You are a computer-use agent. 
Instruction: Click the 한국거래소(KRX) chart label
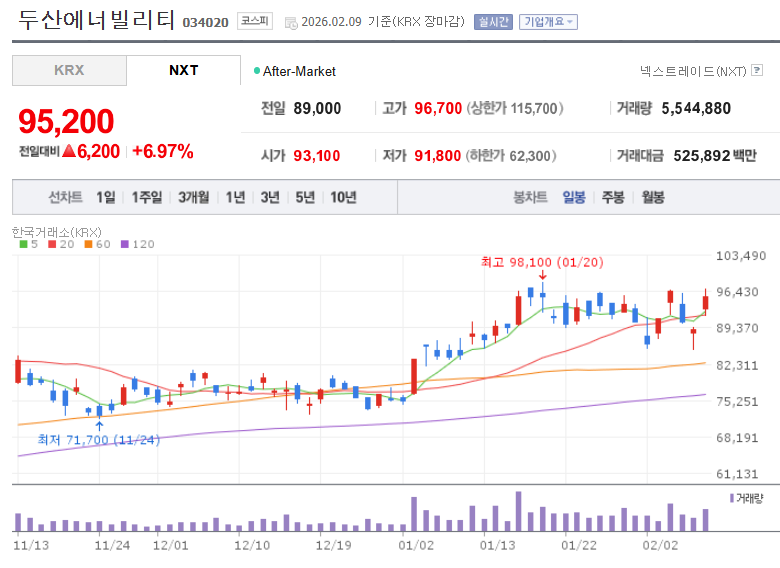click(57, 232)
